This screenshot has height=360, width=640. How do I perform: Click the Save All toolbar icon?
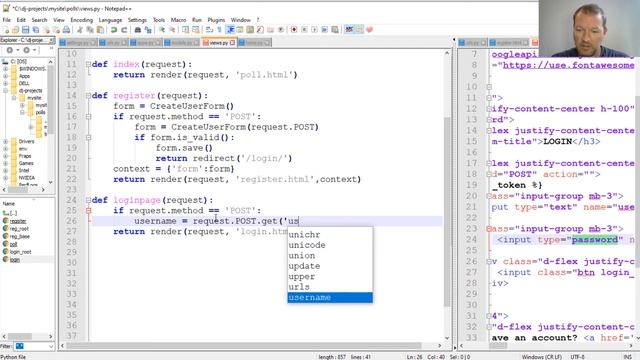tap(36, 30)
